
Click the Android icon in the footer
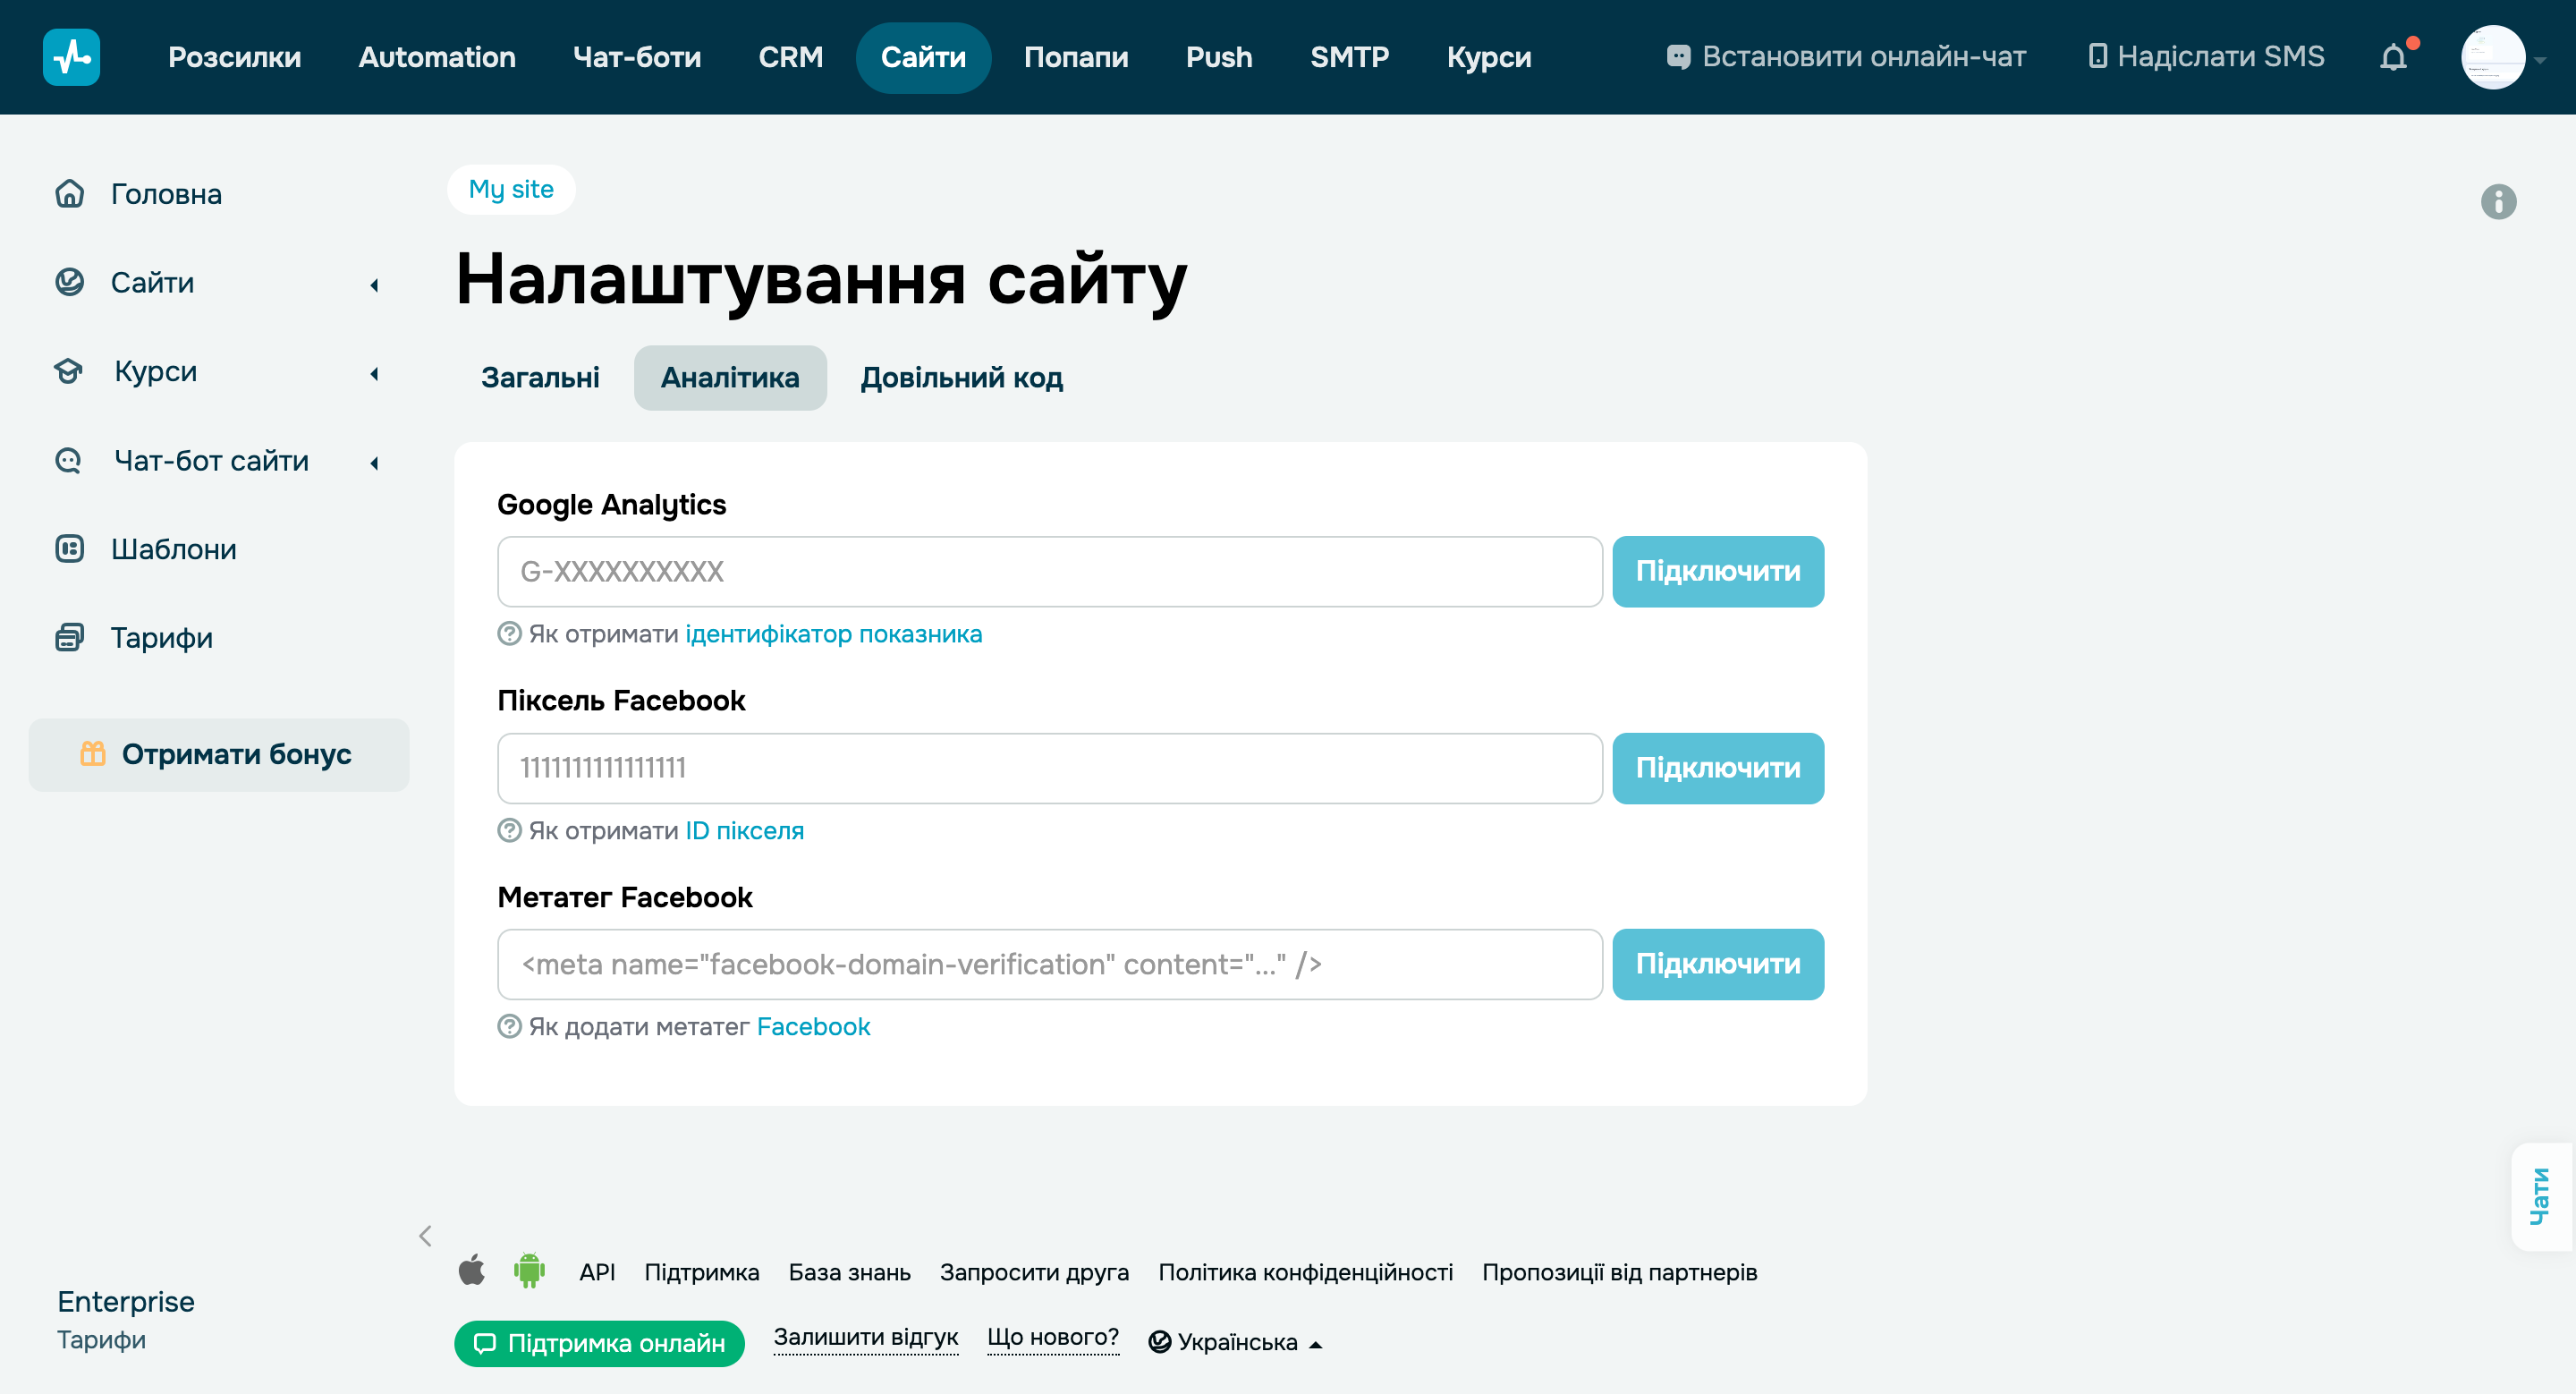point(529,1271)
